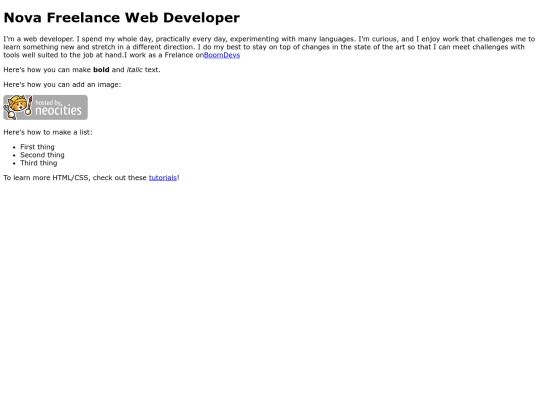
Task: Click the Nova Freelance Web Developer heading
Action: point(122,18)
